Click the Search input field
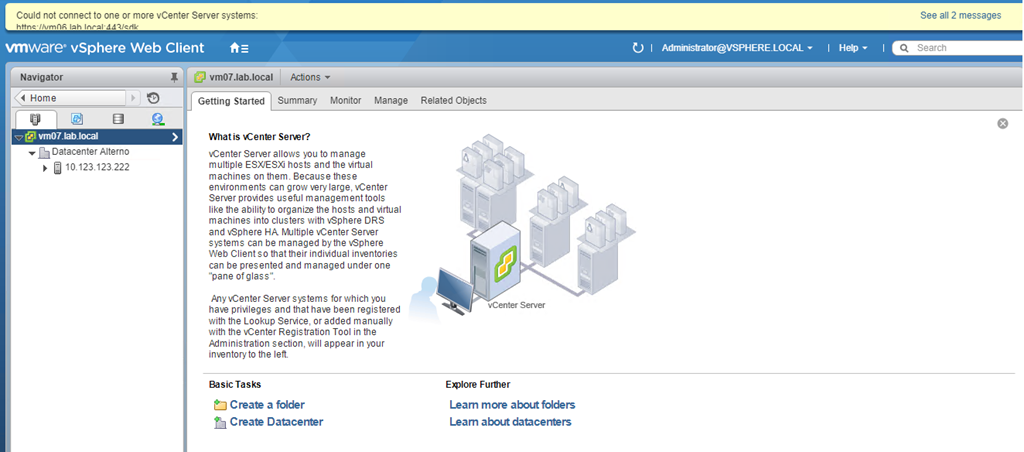The width and height of the screenshot is (1024, 452). (965, 48)
